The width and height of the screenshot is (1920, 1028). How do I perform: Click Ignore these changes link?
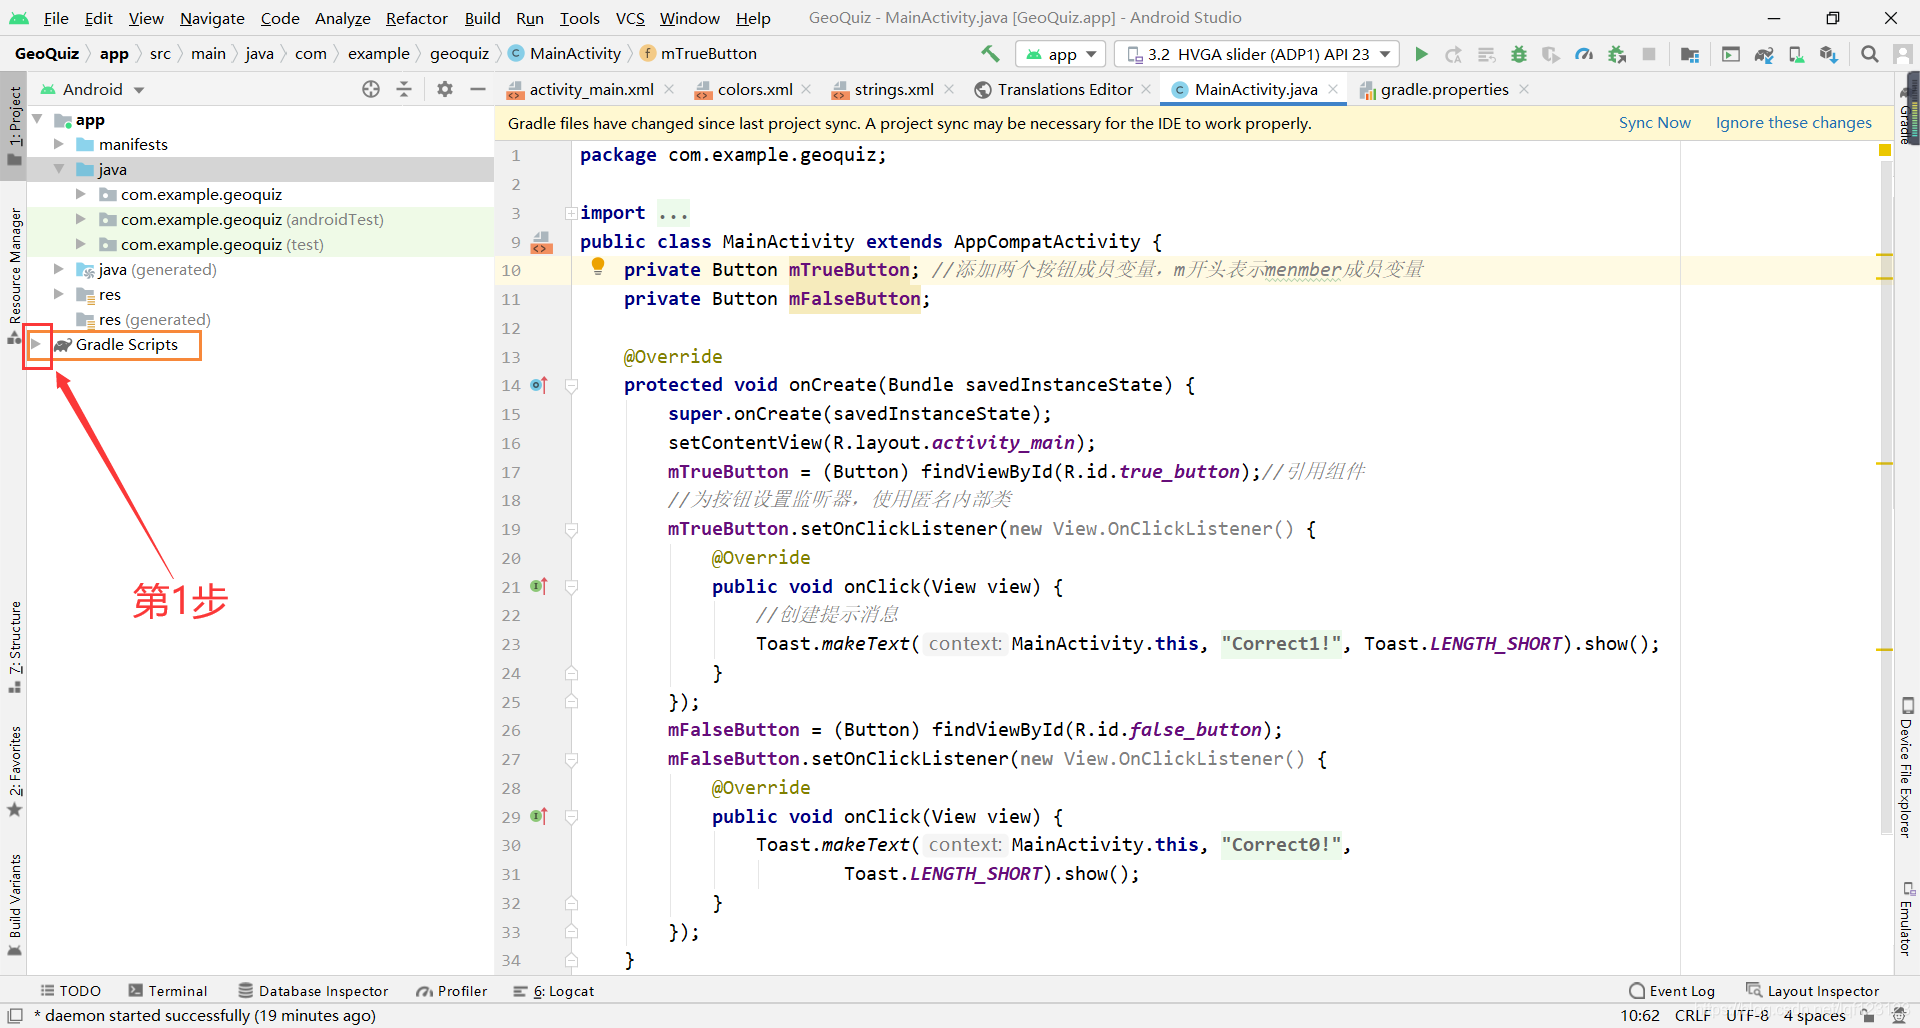[x=1793, y=123]
